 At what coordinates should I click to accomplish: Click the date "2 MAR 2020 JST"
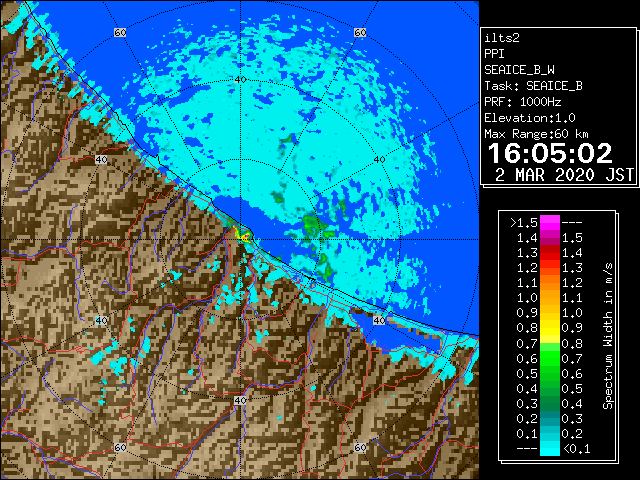coord(564,175)
